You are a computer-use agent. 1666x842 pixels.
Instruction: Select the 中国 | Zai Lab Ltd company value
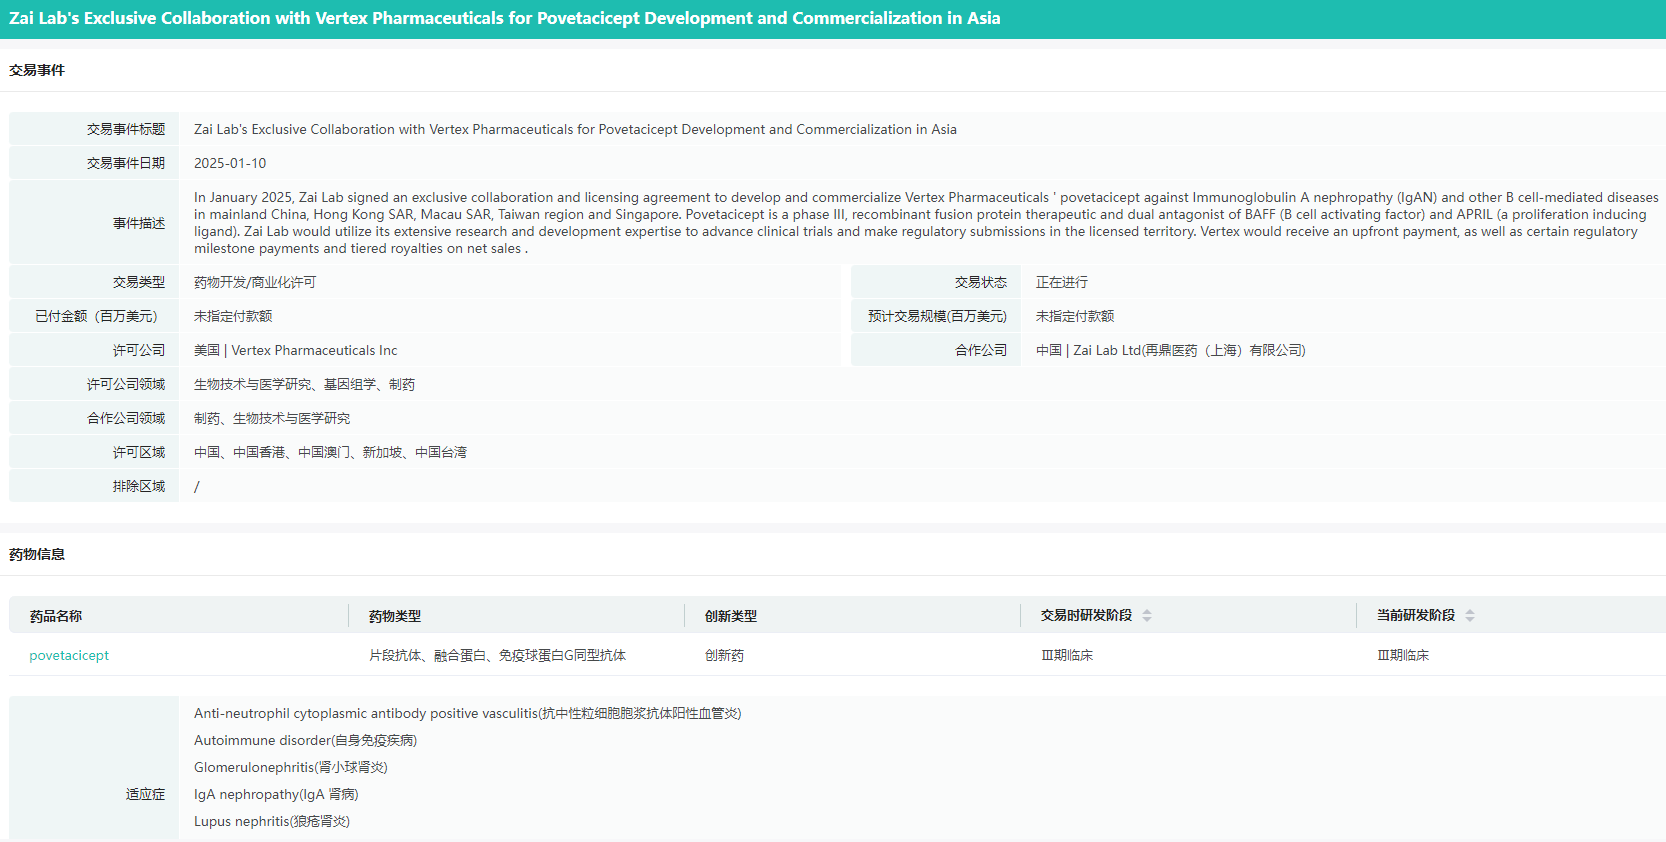(1171, 350)
